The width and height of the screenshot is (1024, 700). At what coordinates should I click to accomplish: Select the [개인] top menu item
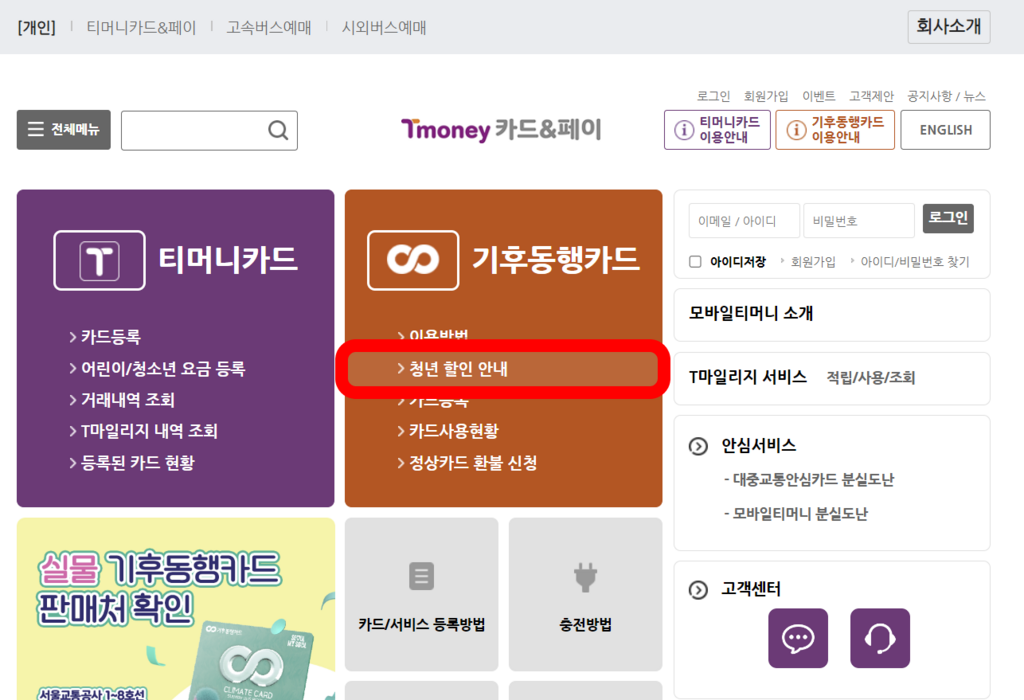pyautogui.click(x=37, y=27)
